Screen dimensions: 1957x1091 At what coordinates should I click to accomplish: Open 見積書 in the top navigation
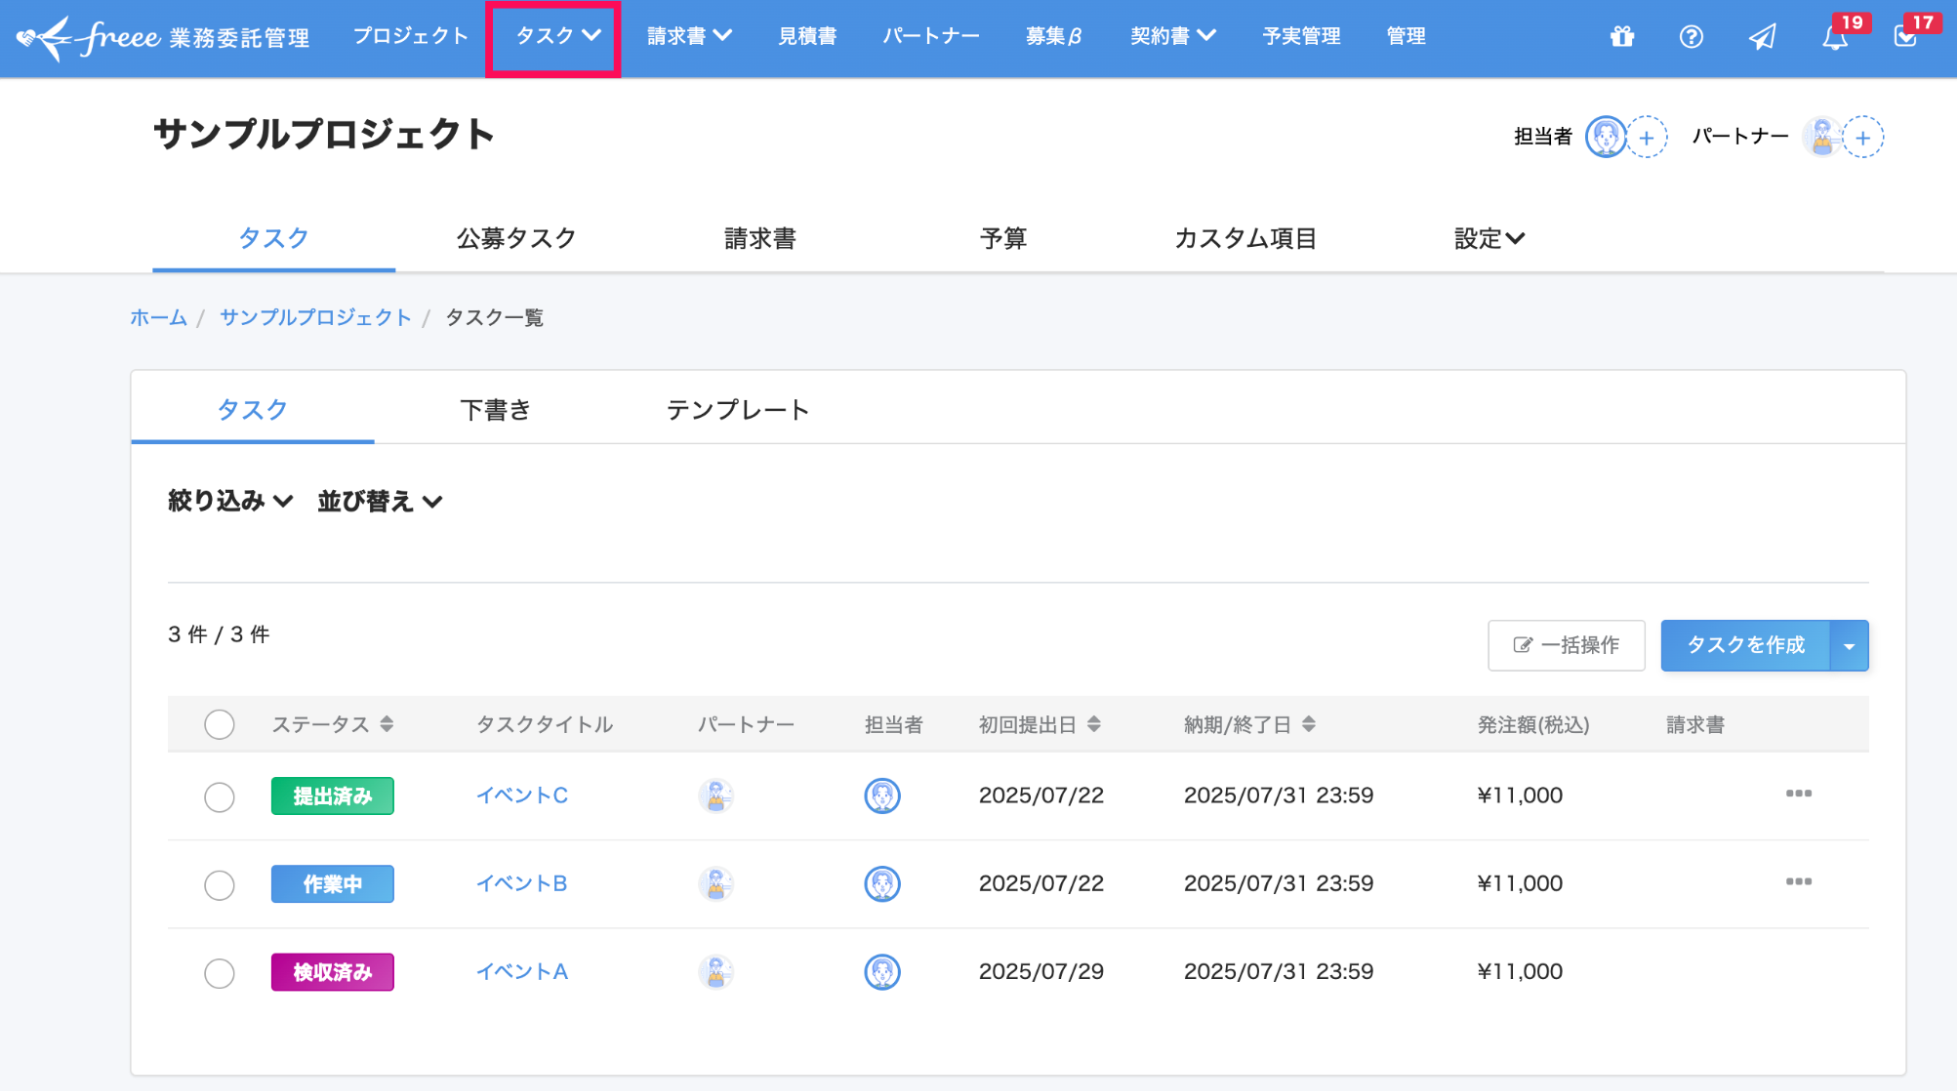[x=808, y=37]
